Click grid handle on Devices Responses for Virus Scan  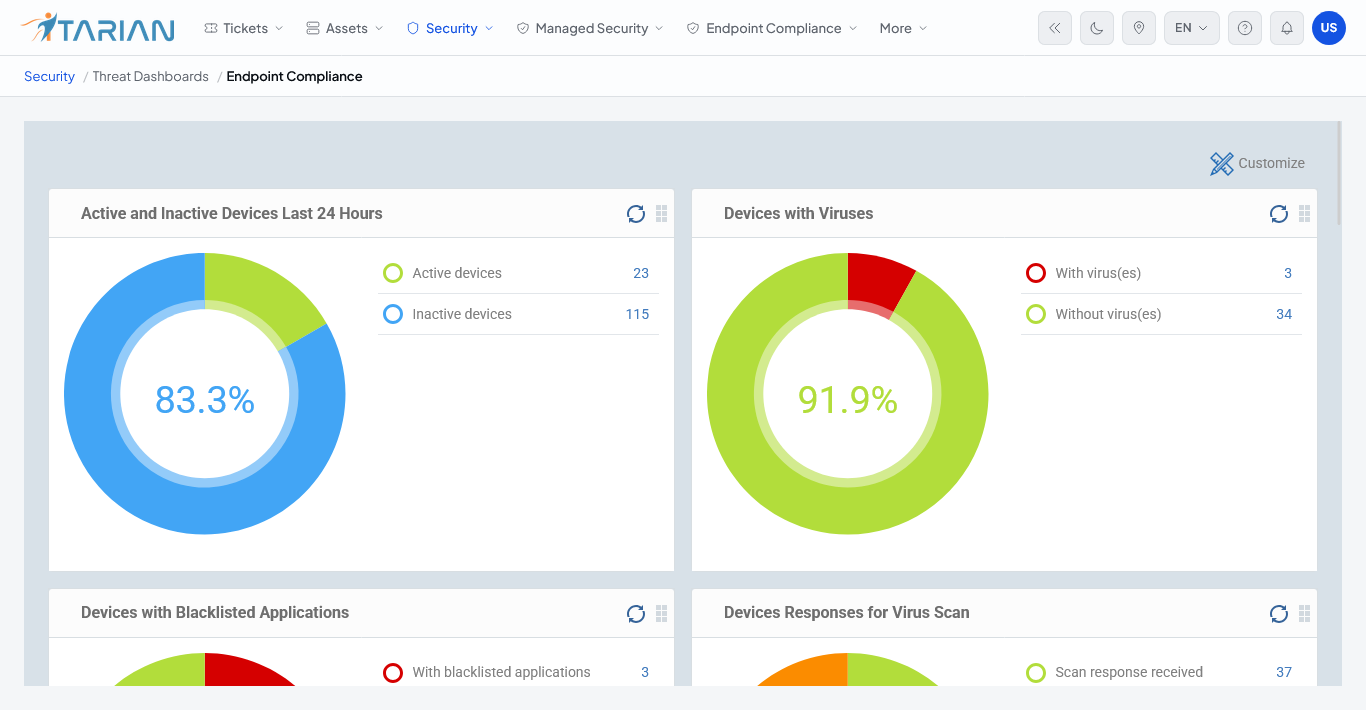pos(1304,613)
